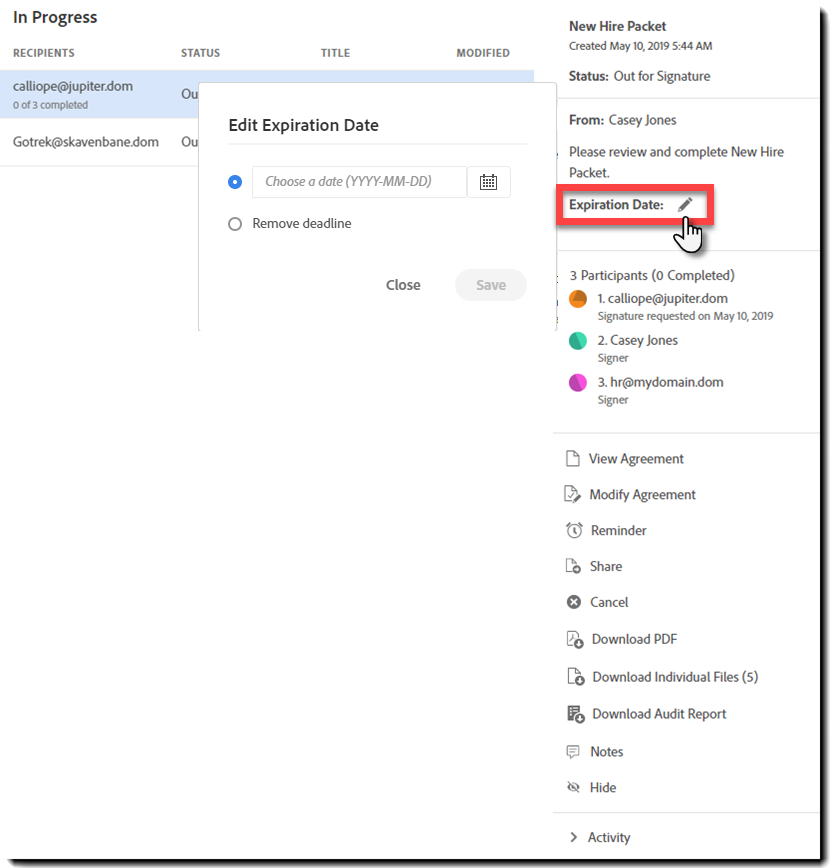Image resolution: width=830 pixels, height=868 pixels.
Task: Click the Notes speech bubble icon
Action: coord(573,752)
